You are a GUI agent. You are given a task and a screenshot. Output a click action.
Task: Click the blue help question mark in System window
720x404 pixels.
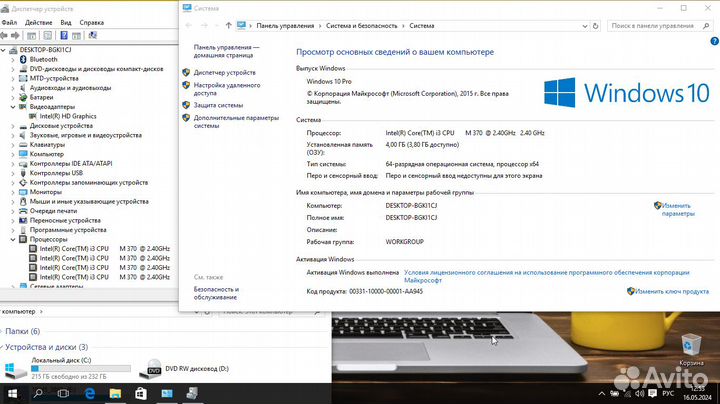coord(714,41)
